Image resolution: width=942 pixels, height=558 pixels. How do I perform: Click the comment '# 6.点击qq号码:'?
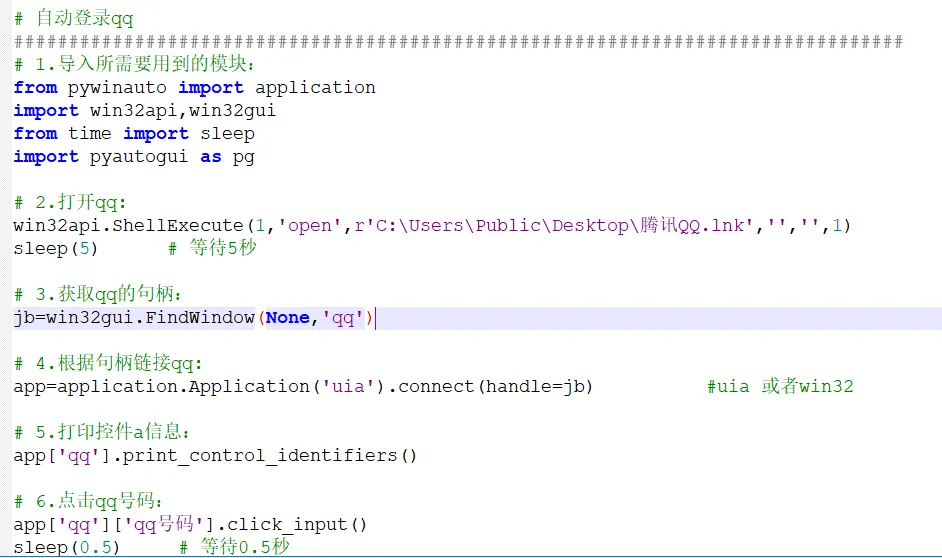coord(88,501)
